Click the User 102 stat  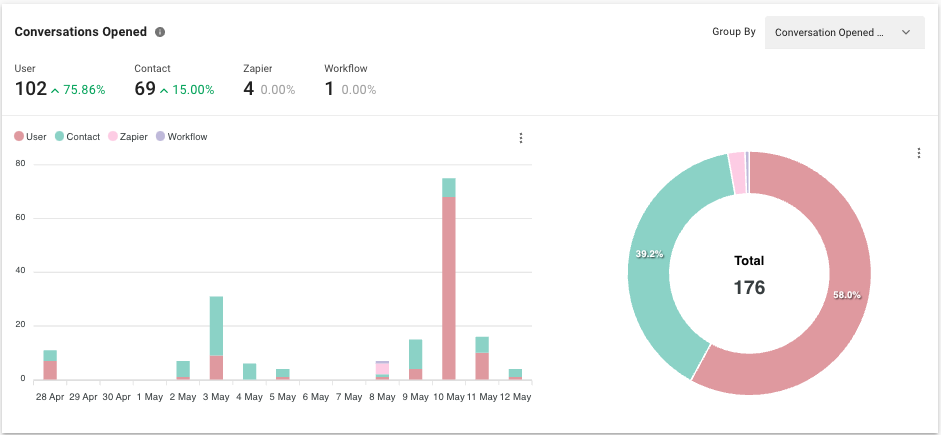pos(31,89)
